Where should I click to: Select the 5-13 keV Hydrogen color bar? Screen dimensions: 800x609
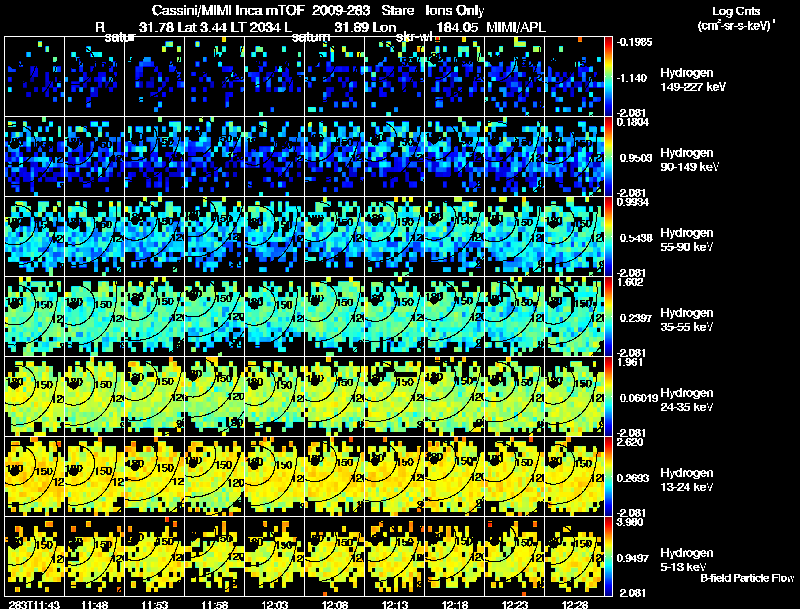[609, 555]
